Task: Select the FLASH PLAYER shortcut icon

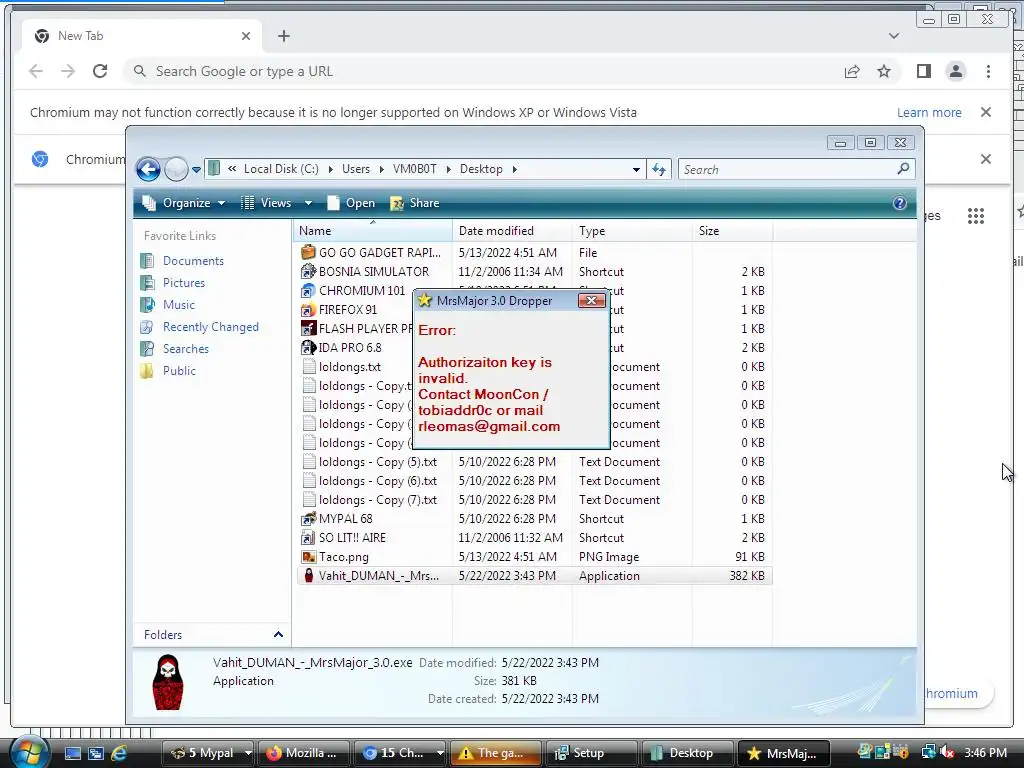Action: 308,328
